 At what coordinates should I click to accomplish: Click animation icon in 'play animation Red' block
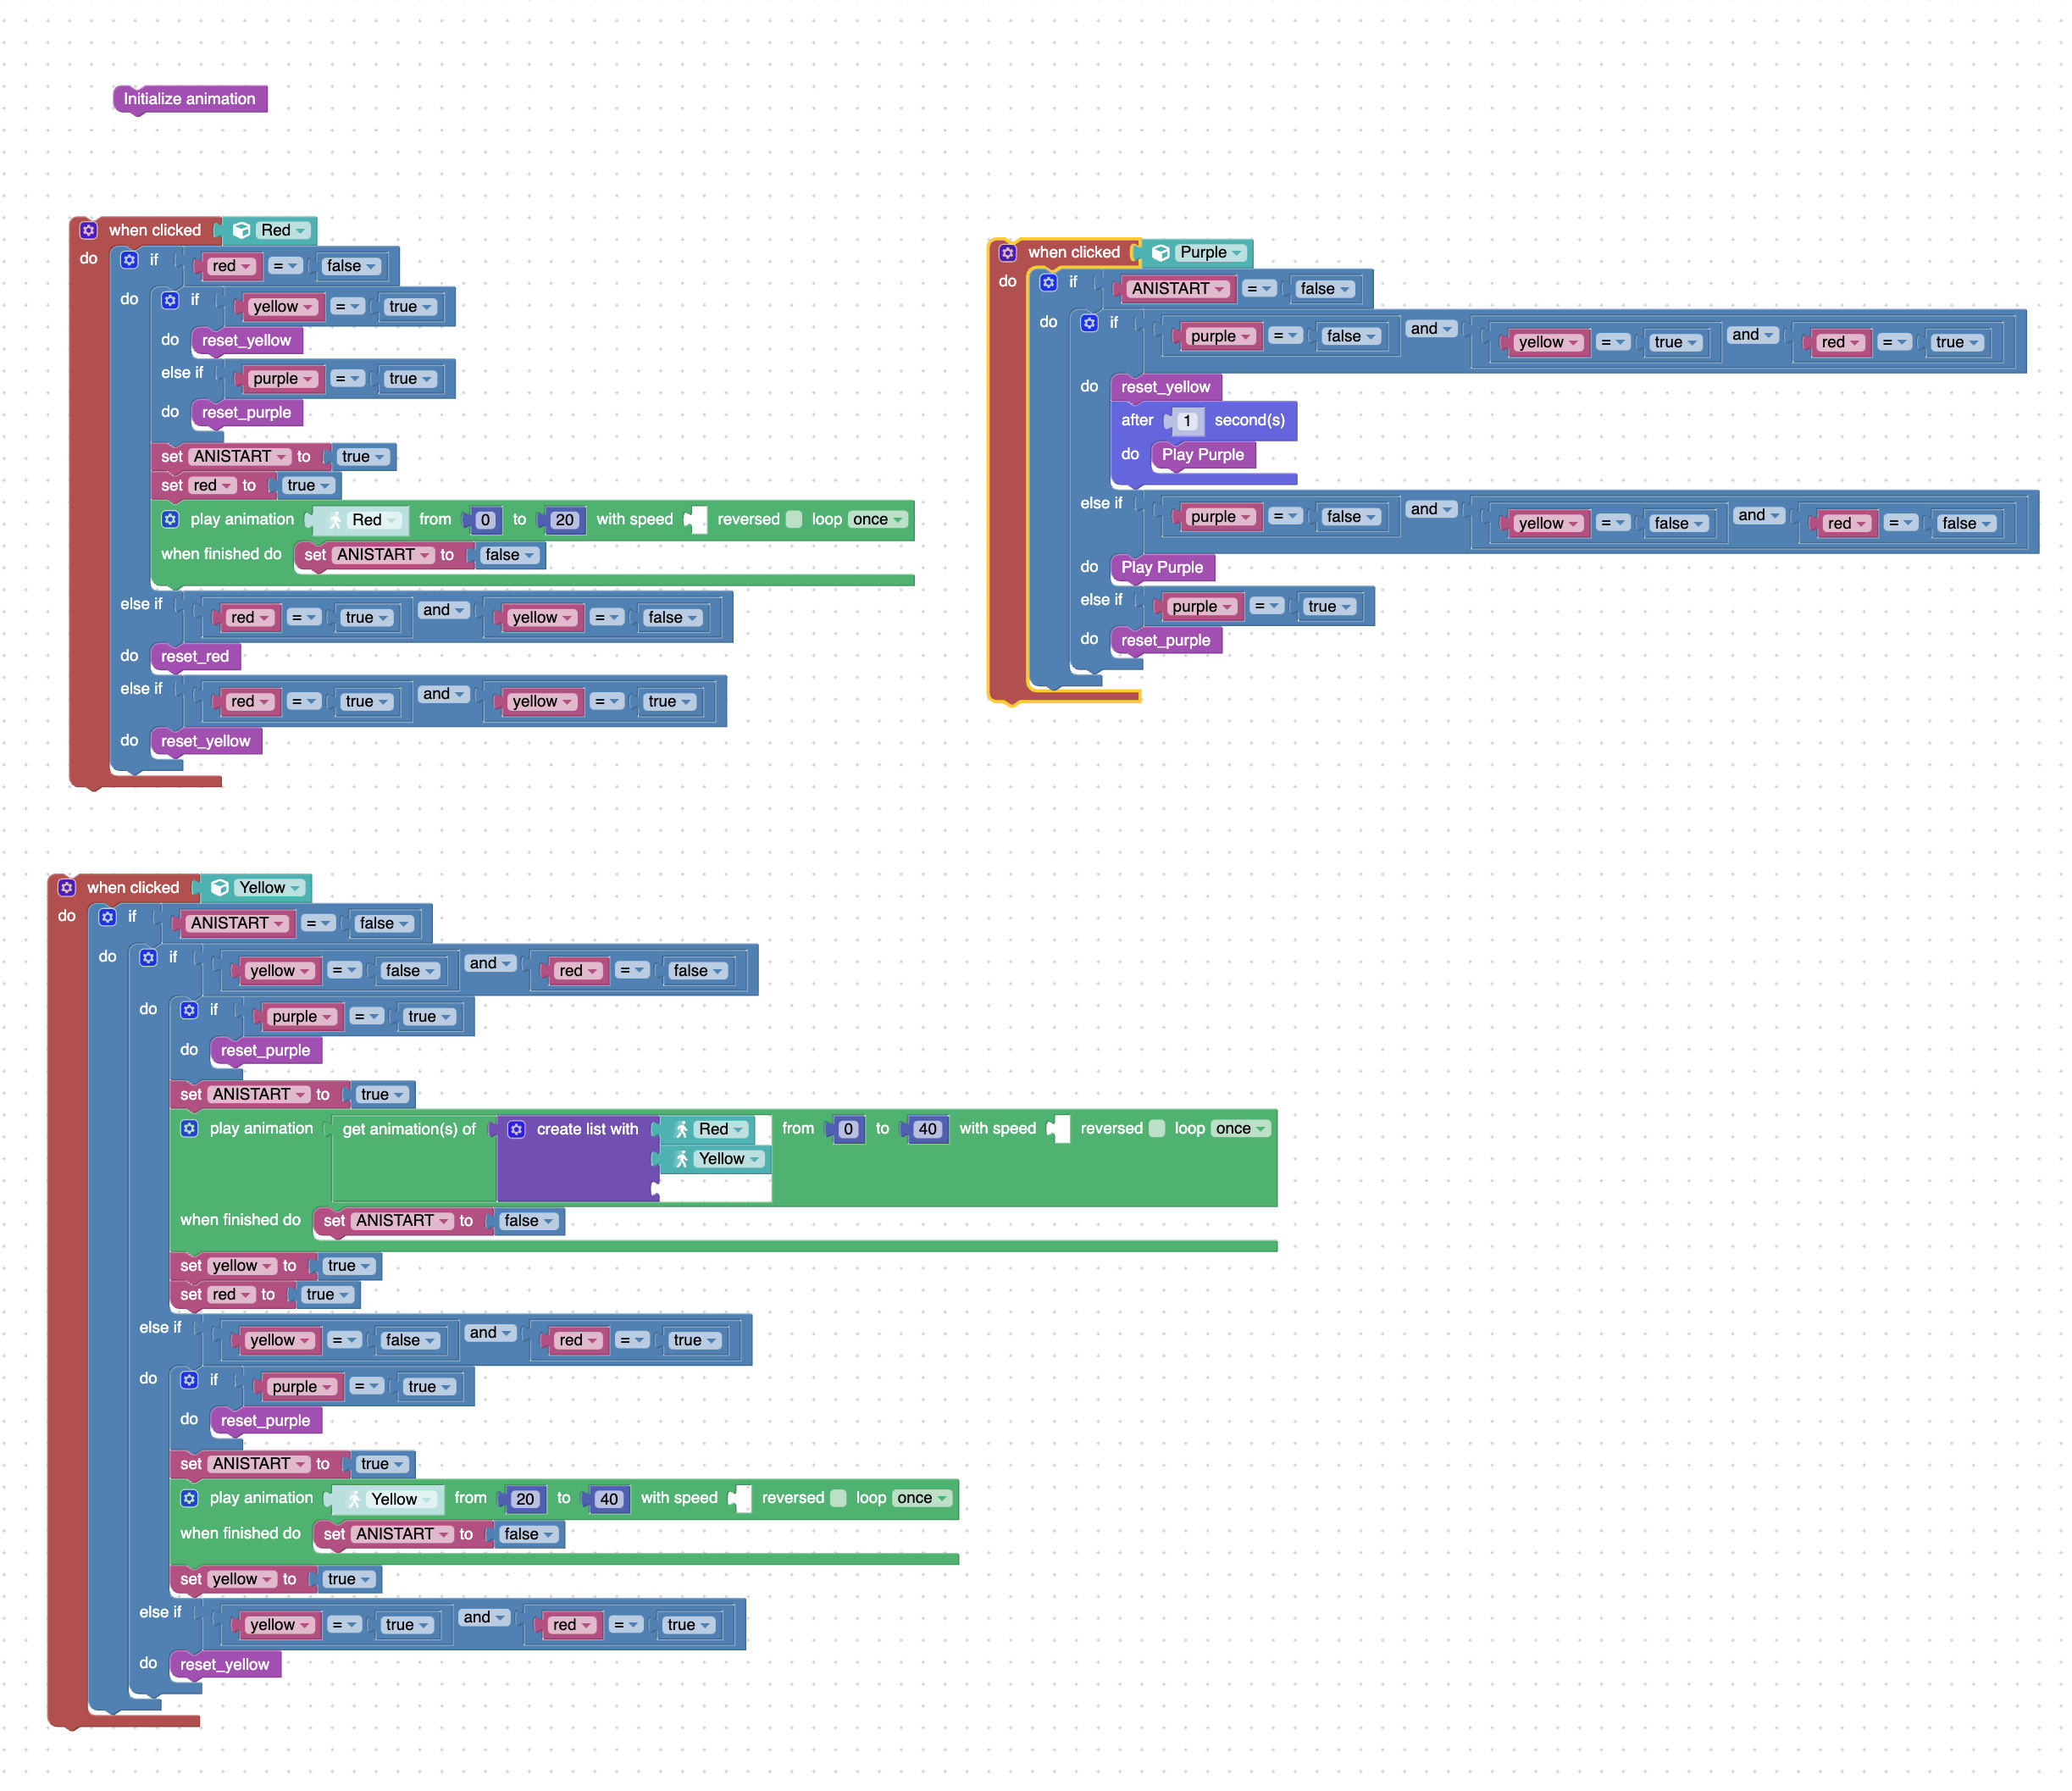(x=335, y=520)
